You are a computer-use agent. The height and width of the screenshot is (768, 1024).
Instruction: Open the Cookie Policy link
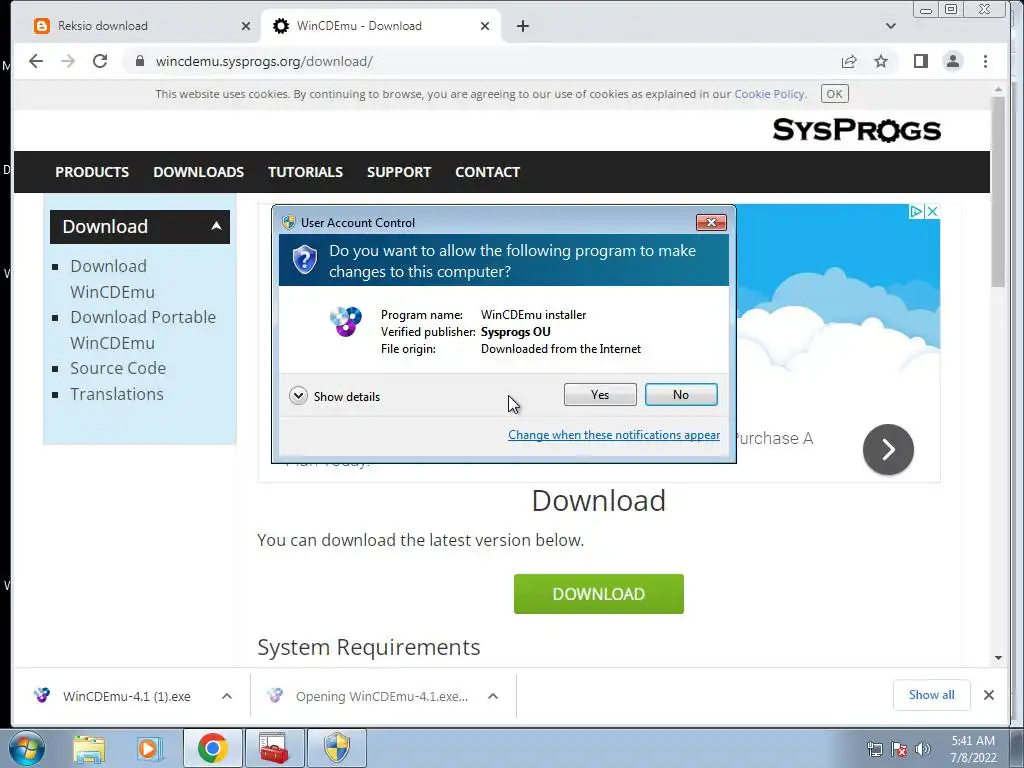pos(770,94)
